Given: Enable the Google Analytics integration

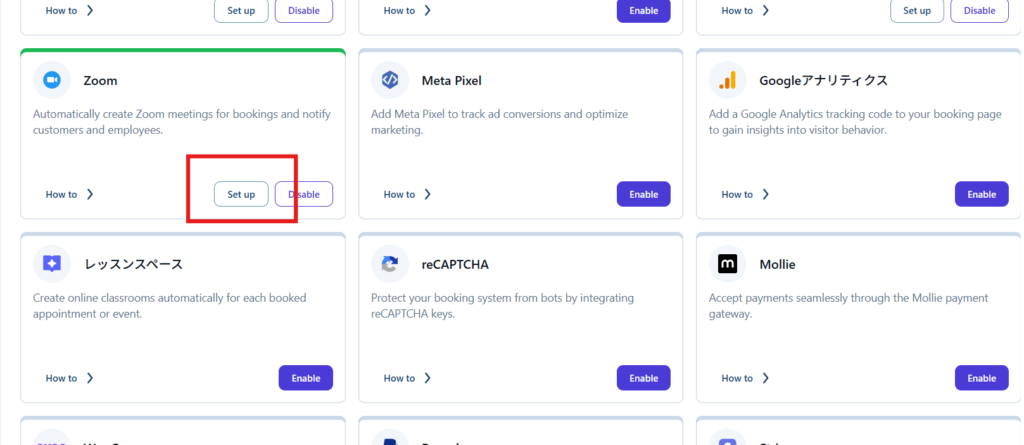Looking at the screenshot, I should [x=981, y=194].
